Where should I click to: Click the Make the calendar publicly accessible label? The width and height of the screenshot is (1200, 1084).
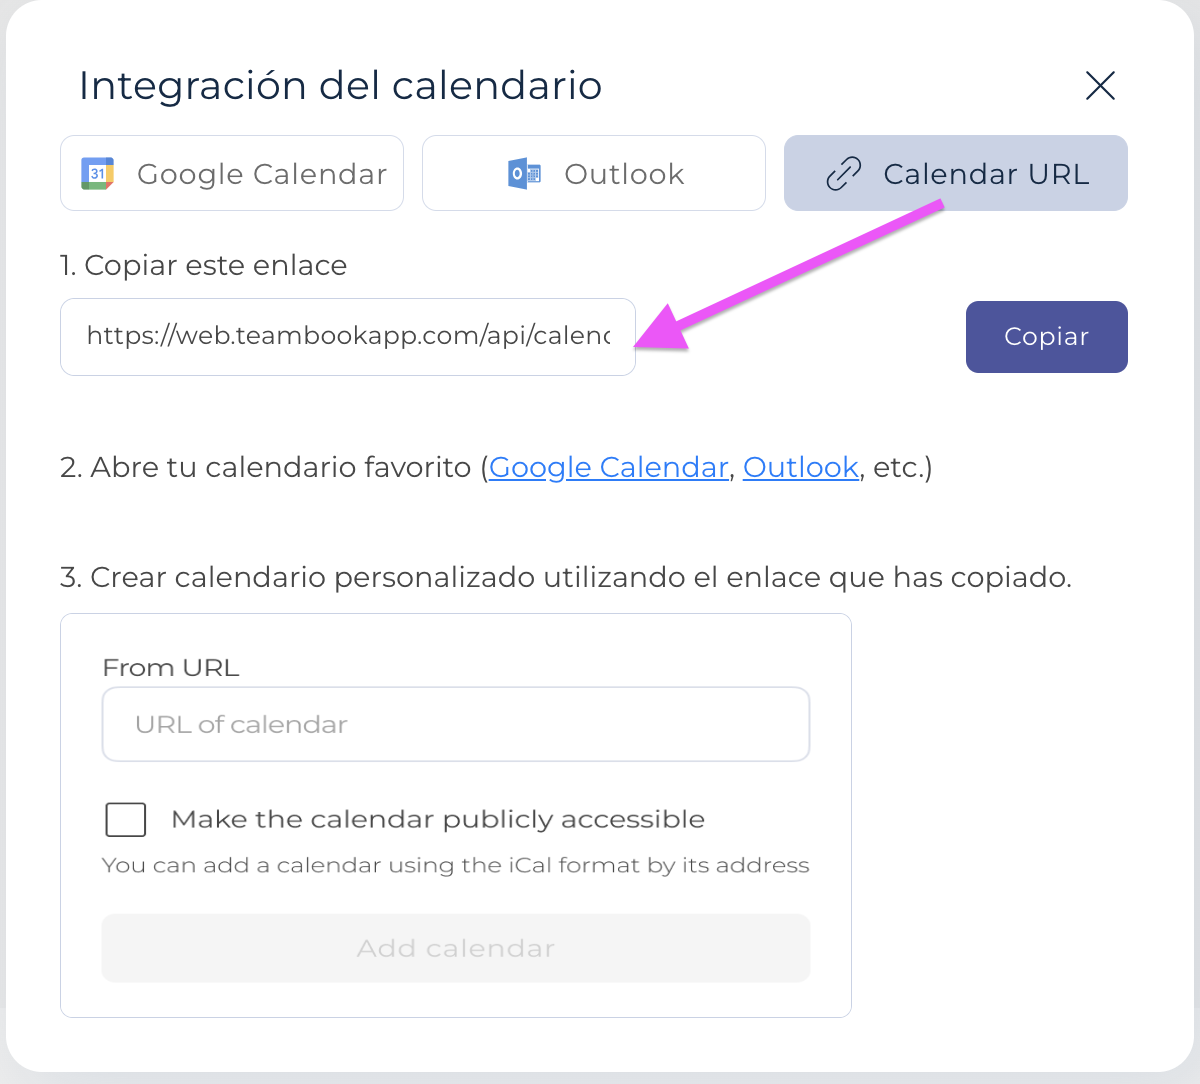pyautogui.click(x=438, y=820)
